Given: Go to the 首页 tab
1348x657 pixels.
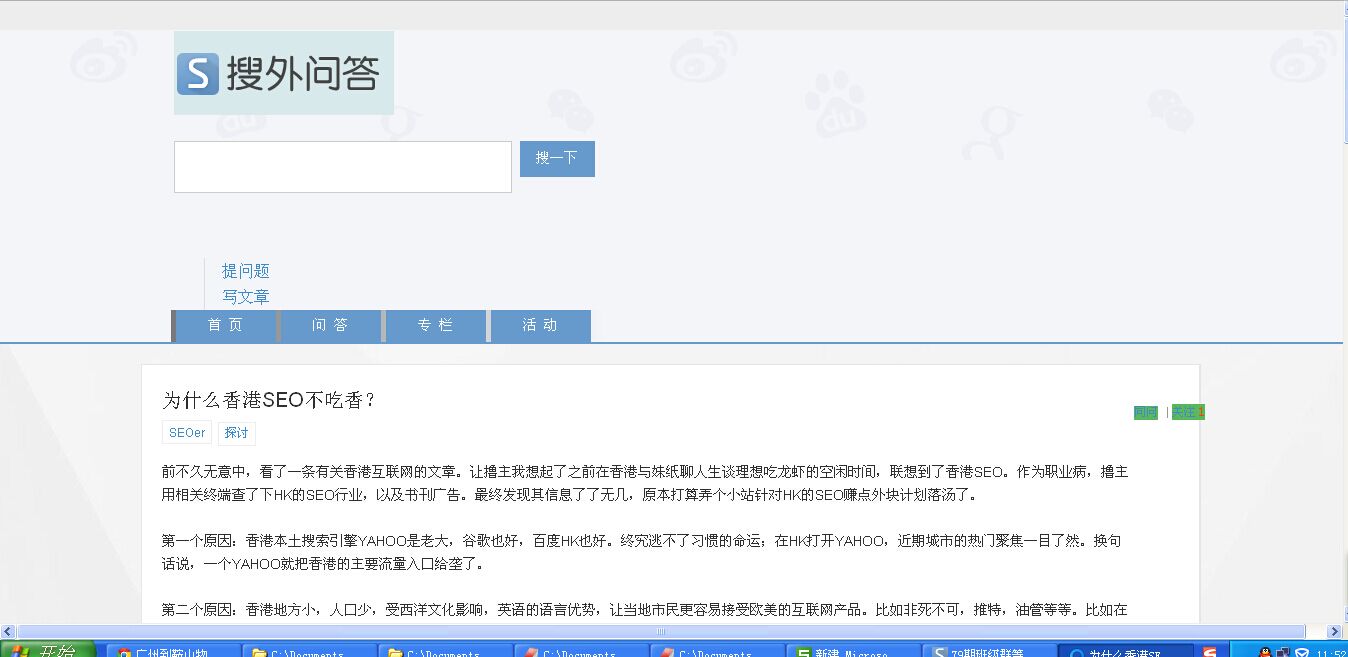Looking at the screenshot, I should coord(225,326).
